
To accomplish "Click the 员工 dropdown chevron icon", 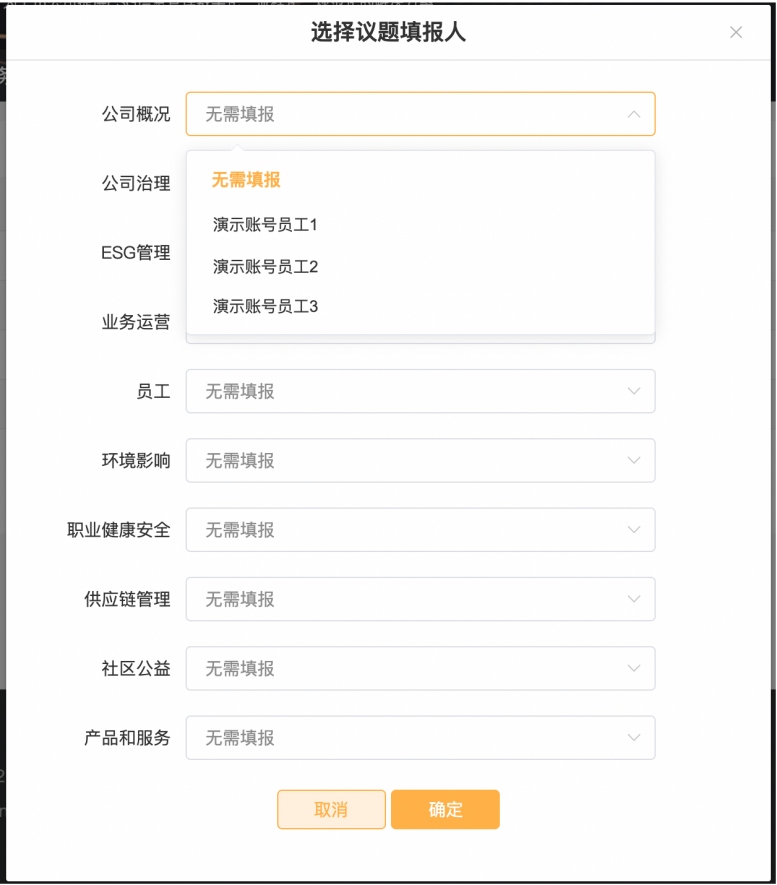I will (x=634, y=391).
